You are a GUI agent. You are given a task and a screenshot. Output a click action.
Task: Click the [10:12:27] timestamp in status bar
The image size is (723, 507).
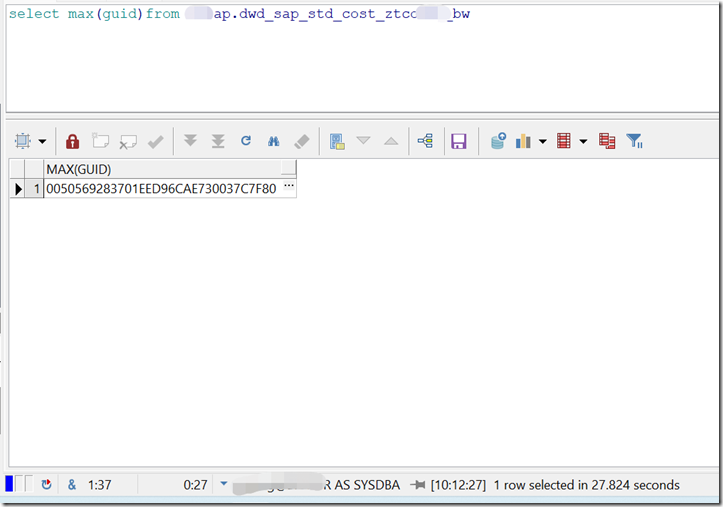point(458,485)
